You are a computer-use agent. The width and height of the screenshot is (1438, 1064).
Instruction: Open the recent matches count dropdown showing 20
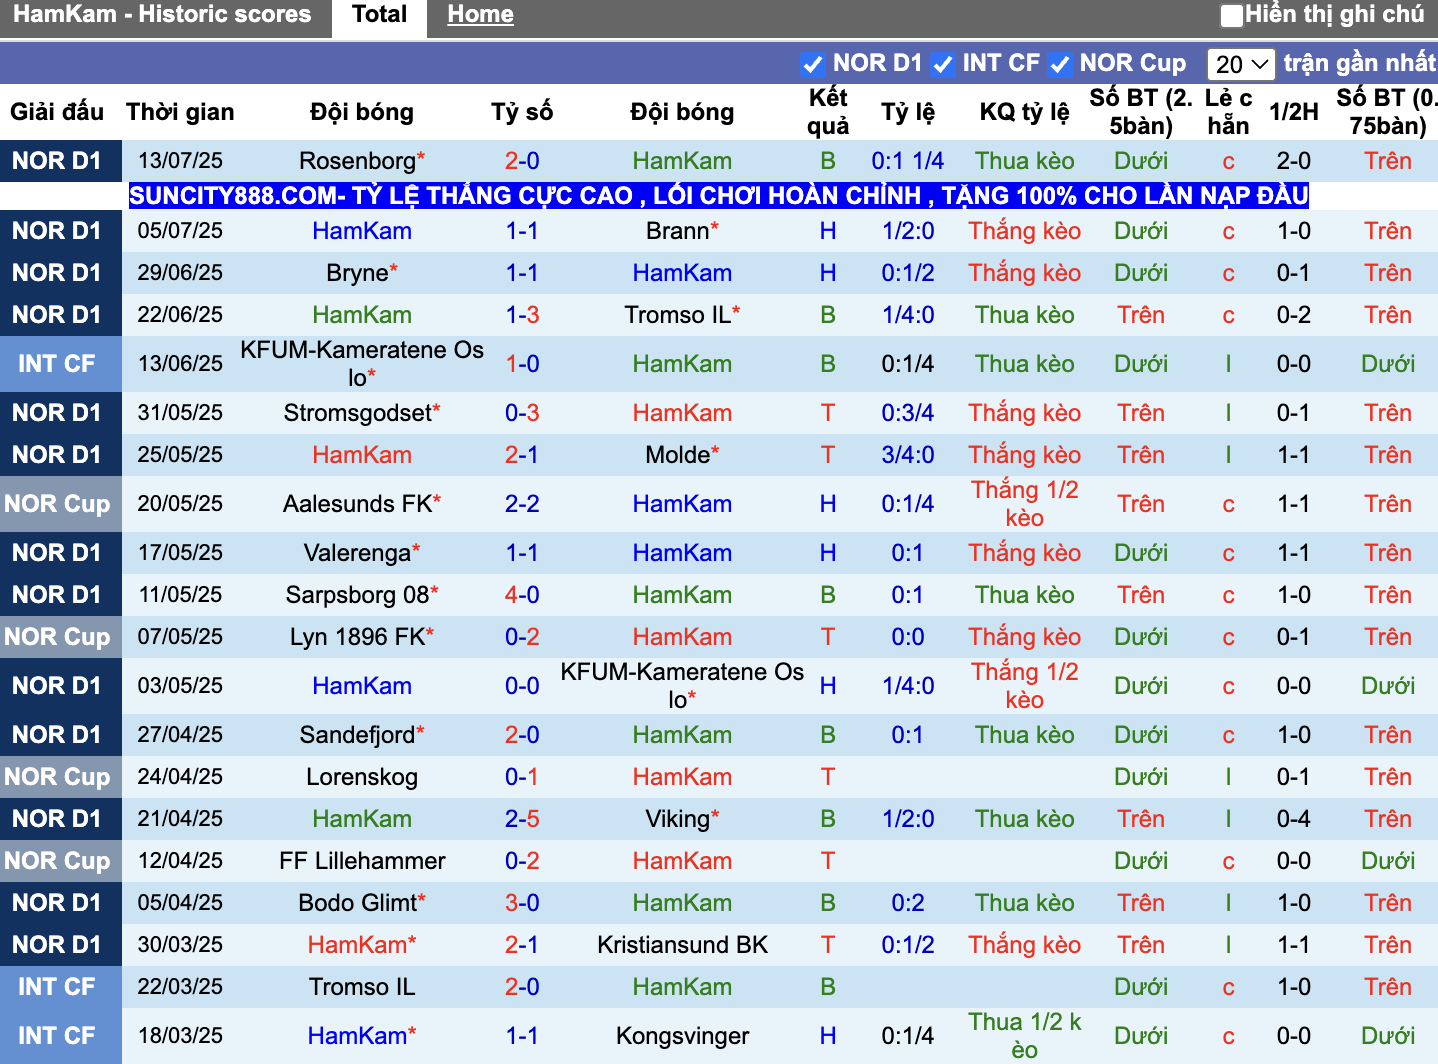[1241, 64]
